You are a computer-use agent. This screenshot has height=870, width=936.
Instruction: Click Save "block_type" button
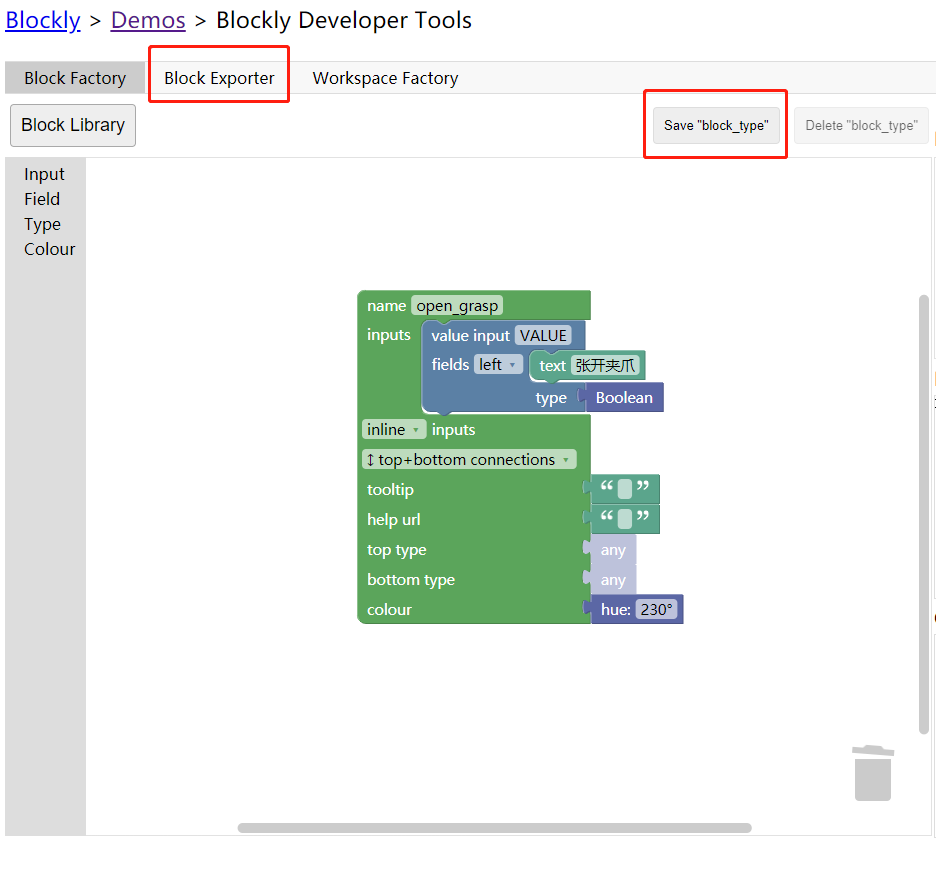716,125
